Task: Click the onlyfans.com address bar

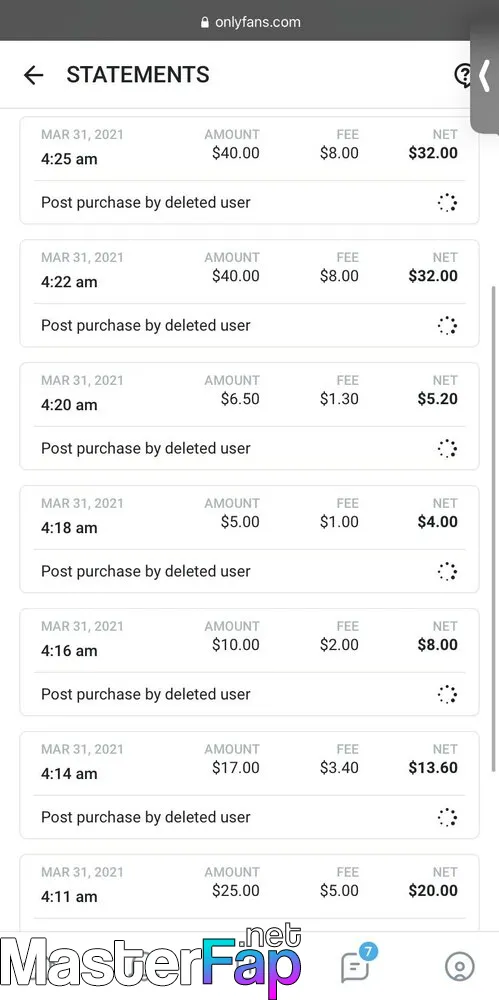Action: (250, 22)
